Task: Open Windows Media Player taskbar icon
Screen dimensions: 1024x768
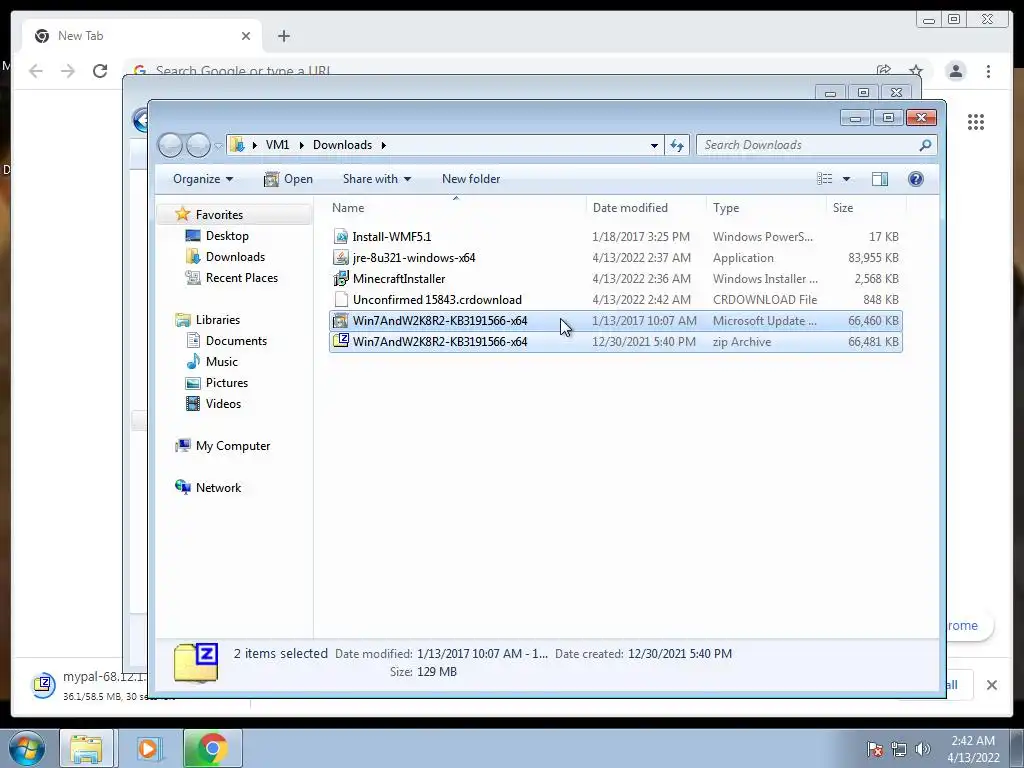Action: [x=148, y=748]
